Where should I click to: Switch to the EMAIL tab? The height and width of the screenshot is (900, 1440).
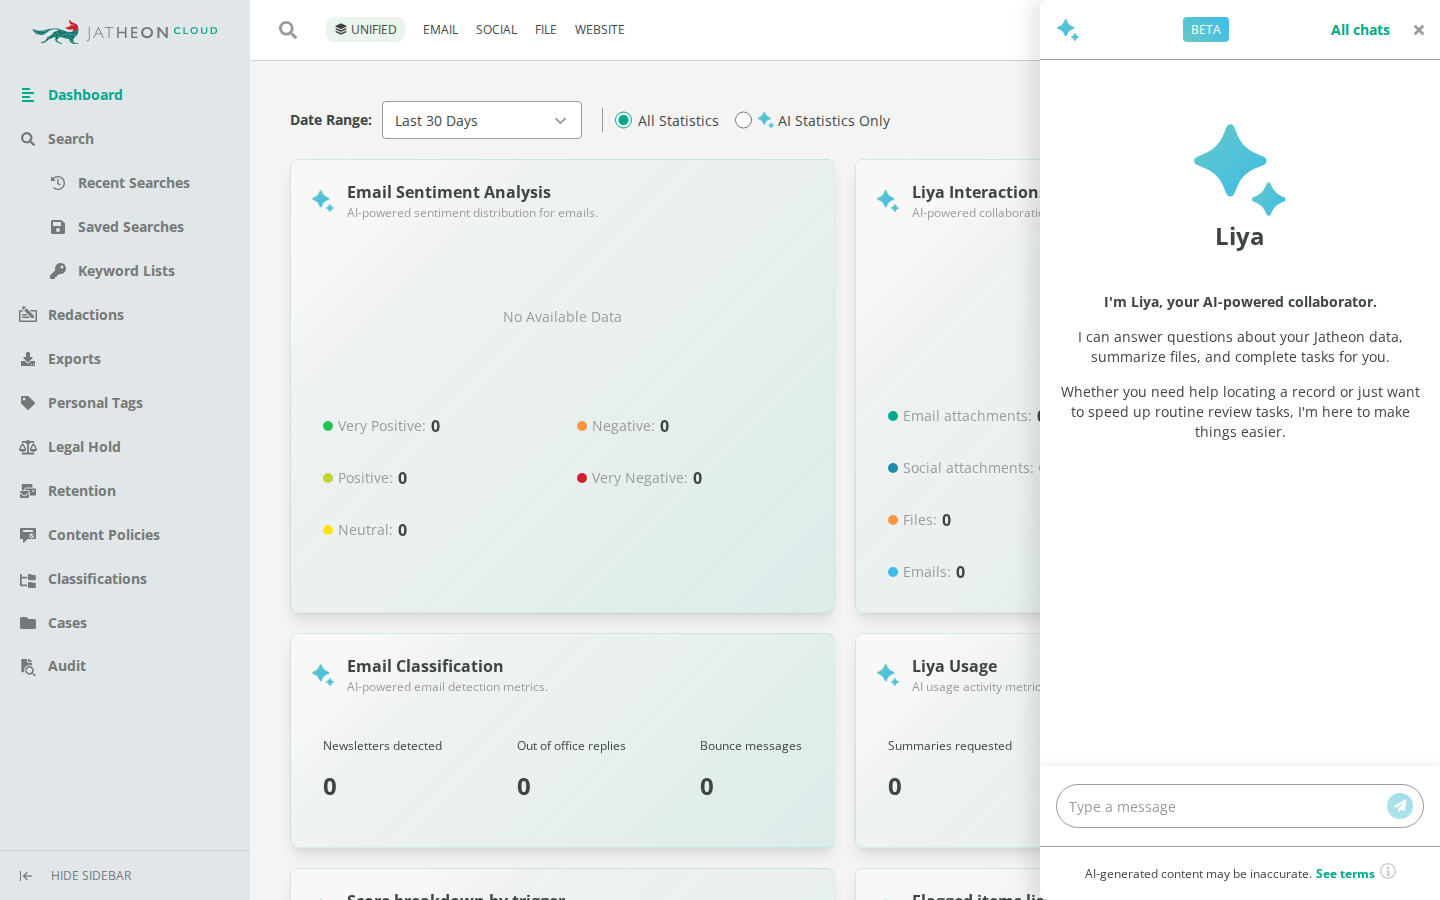(x=440, y=30)
